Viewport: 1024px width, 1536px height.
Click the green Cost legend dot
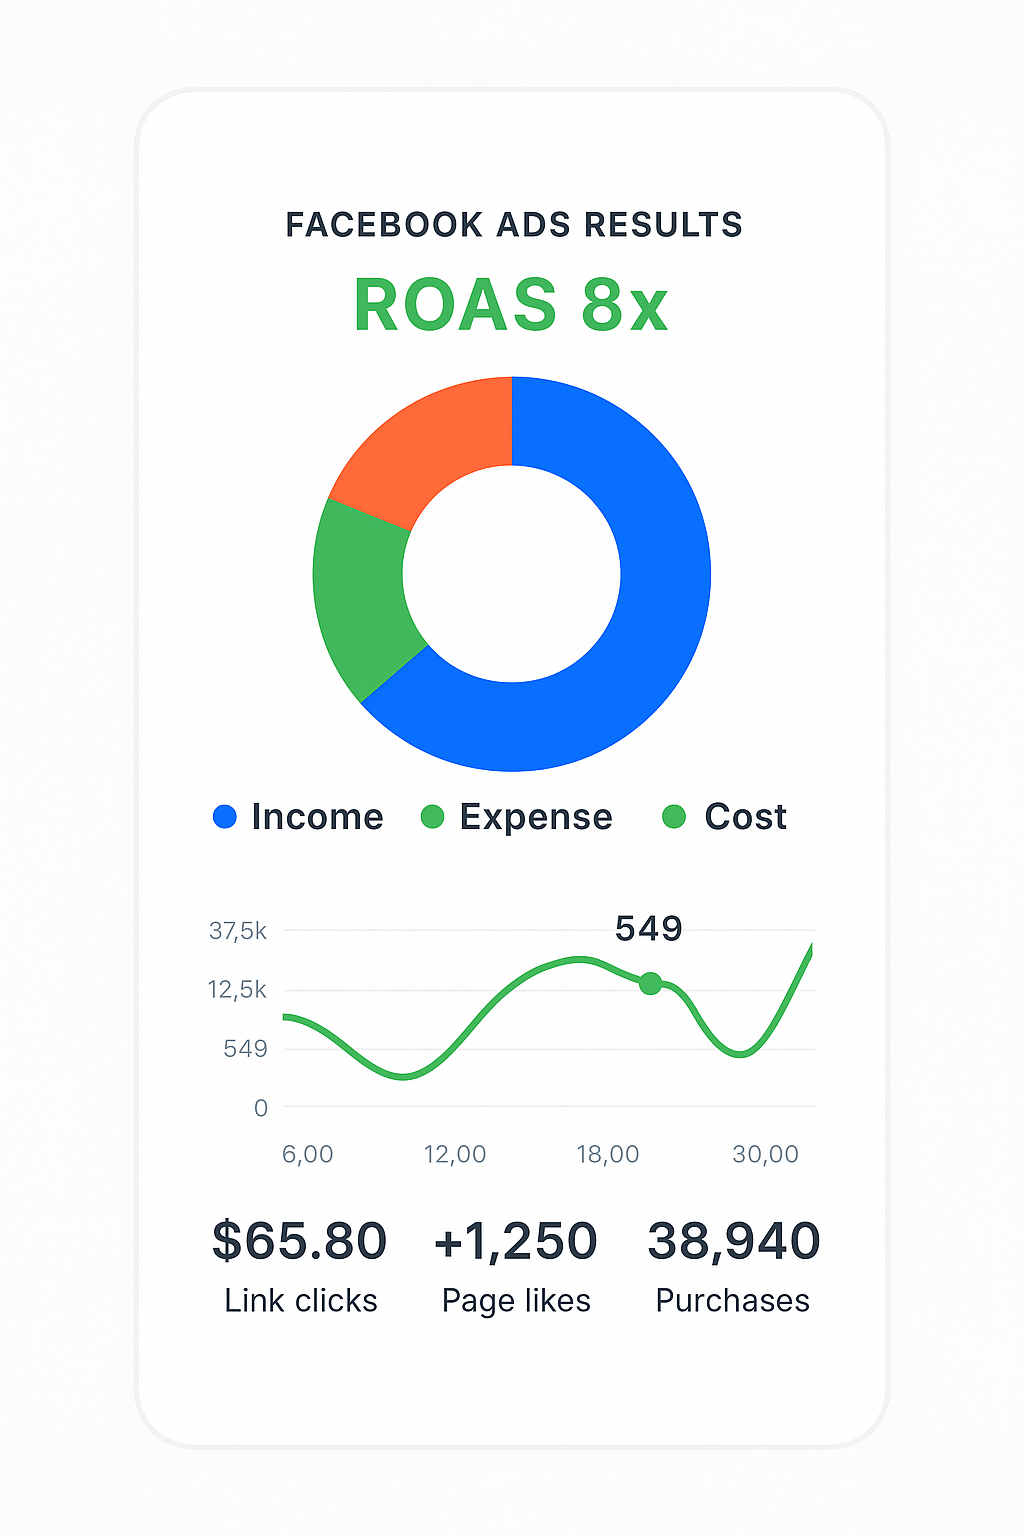674,817
